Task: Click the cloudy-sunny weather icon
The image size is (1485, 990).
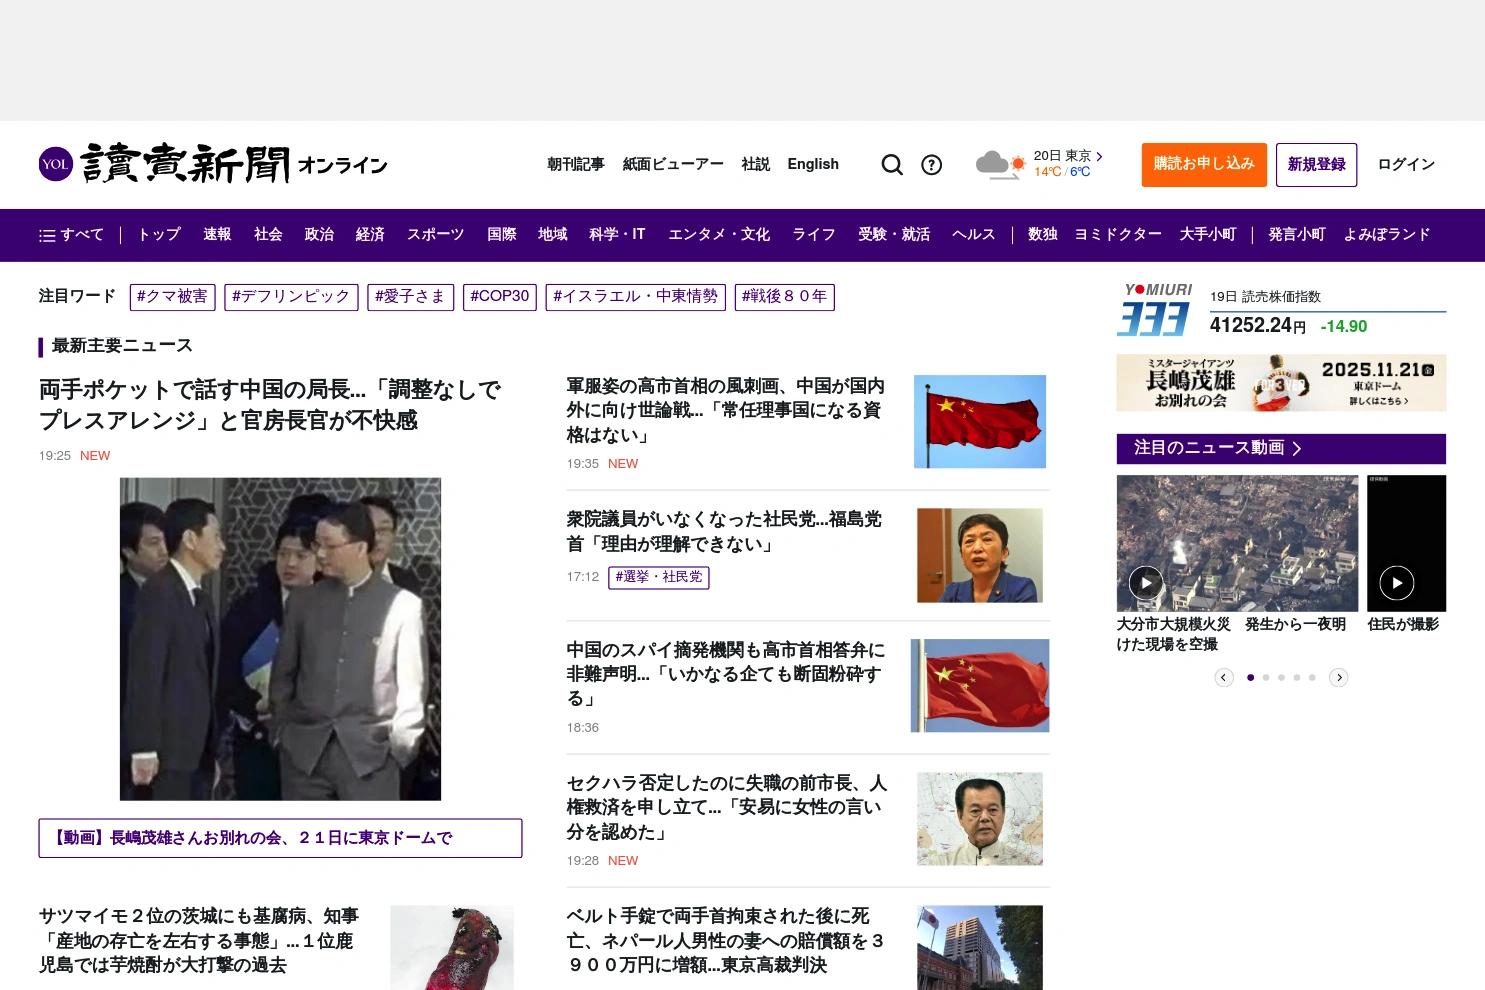Action: 1001,165
